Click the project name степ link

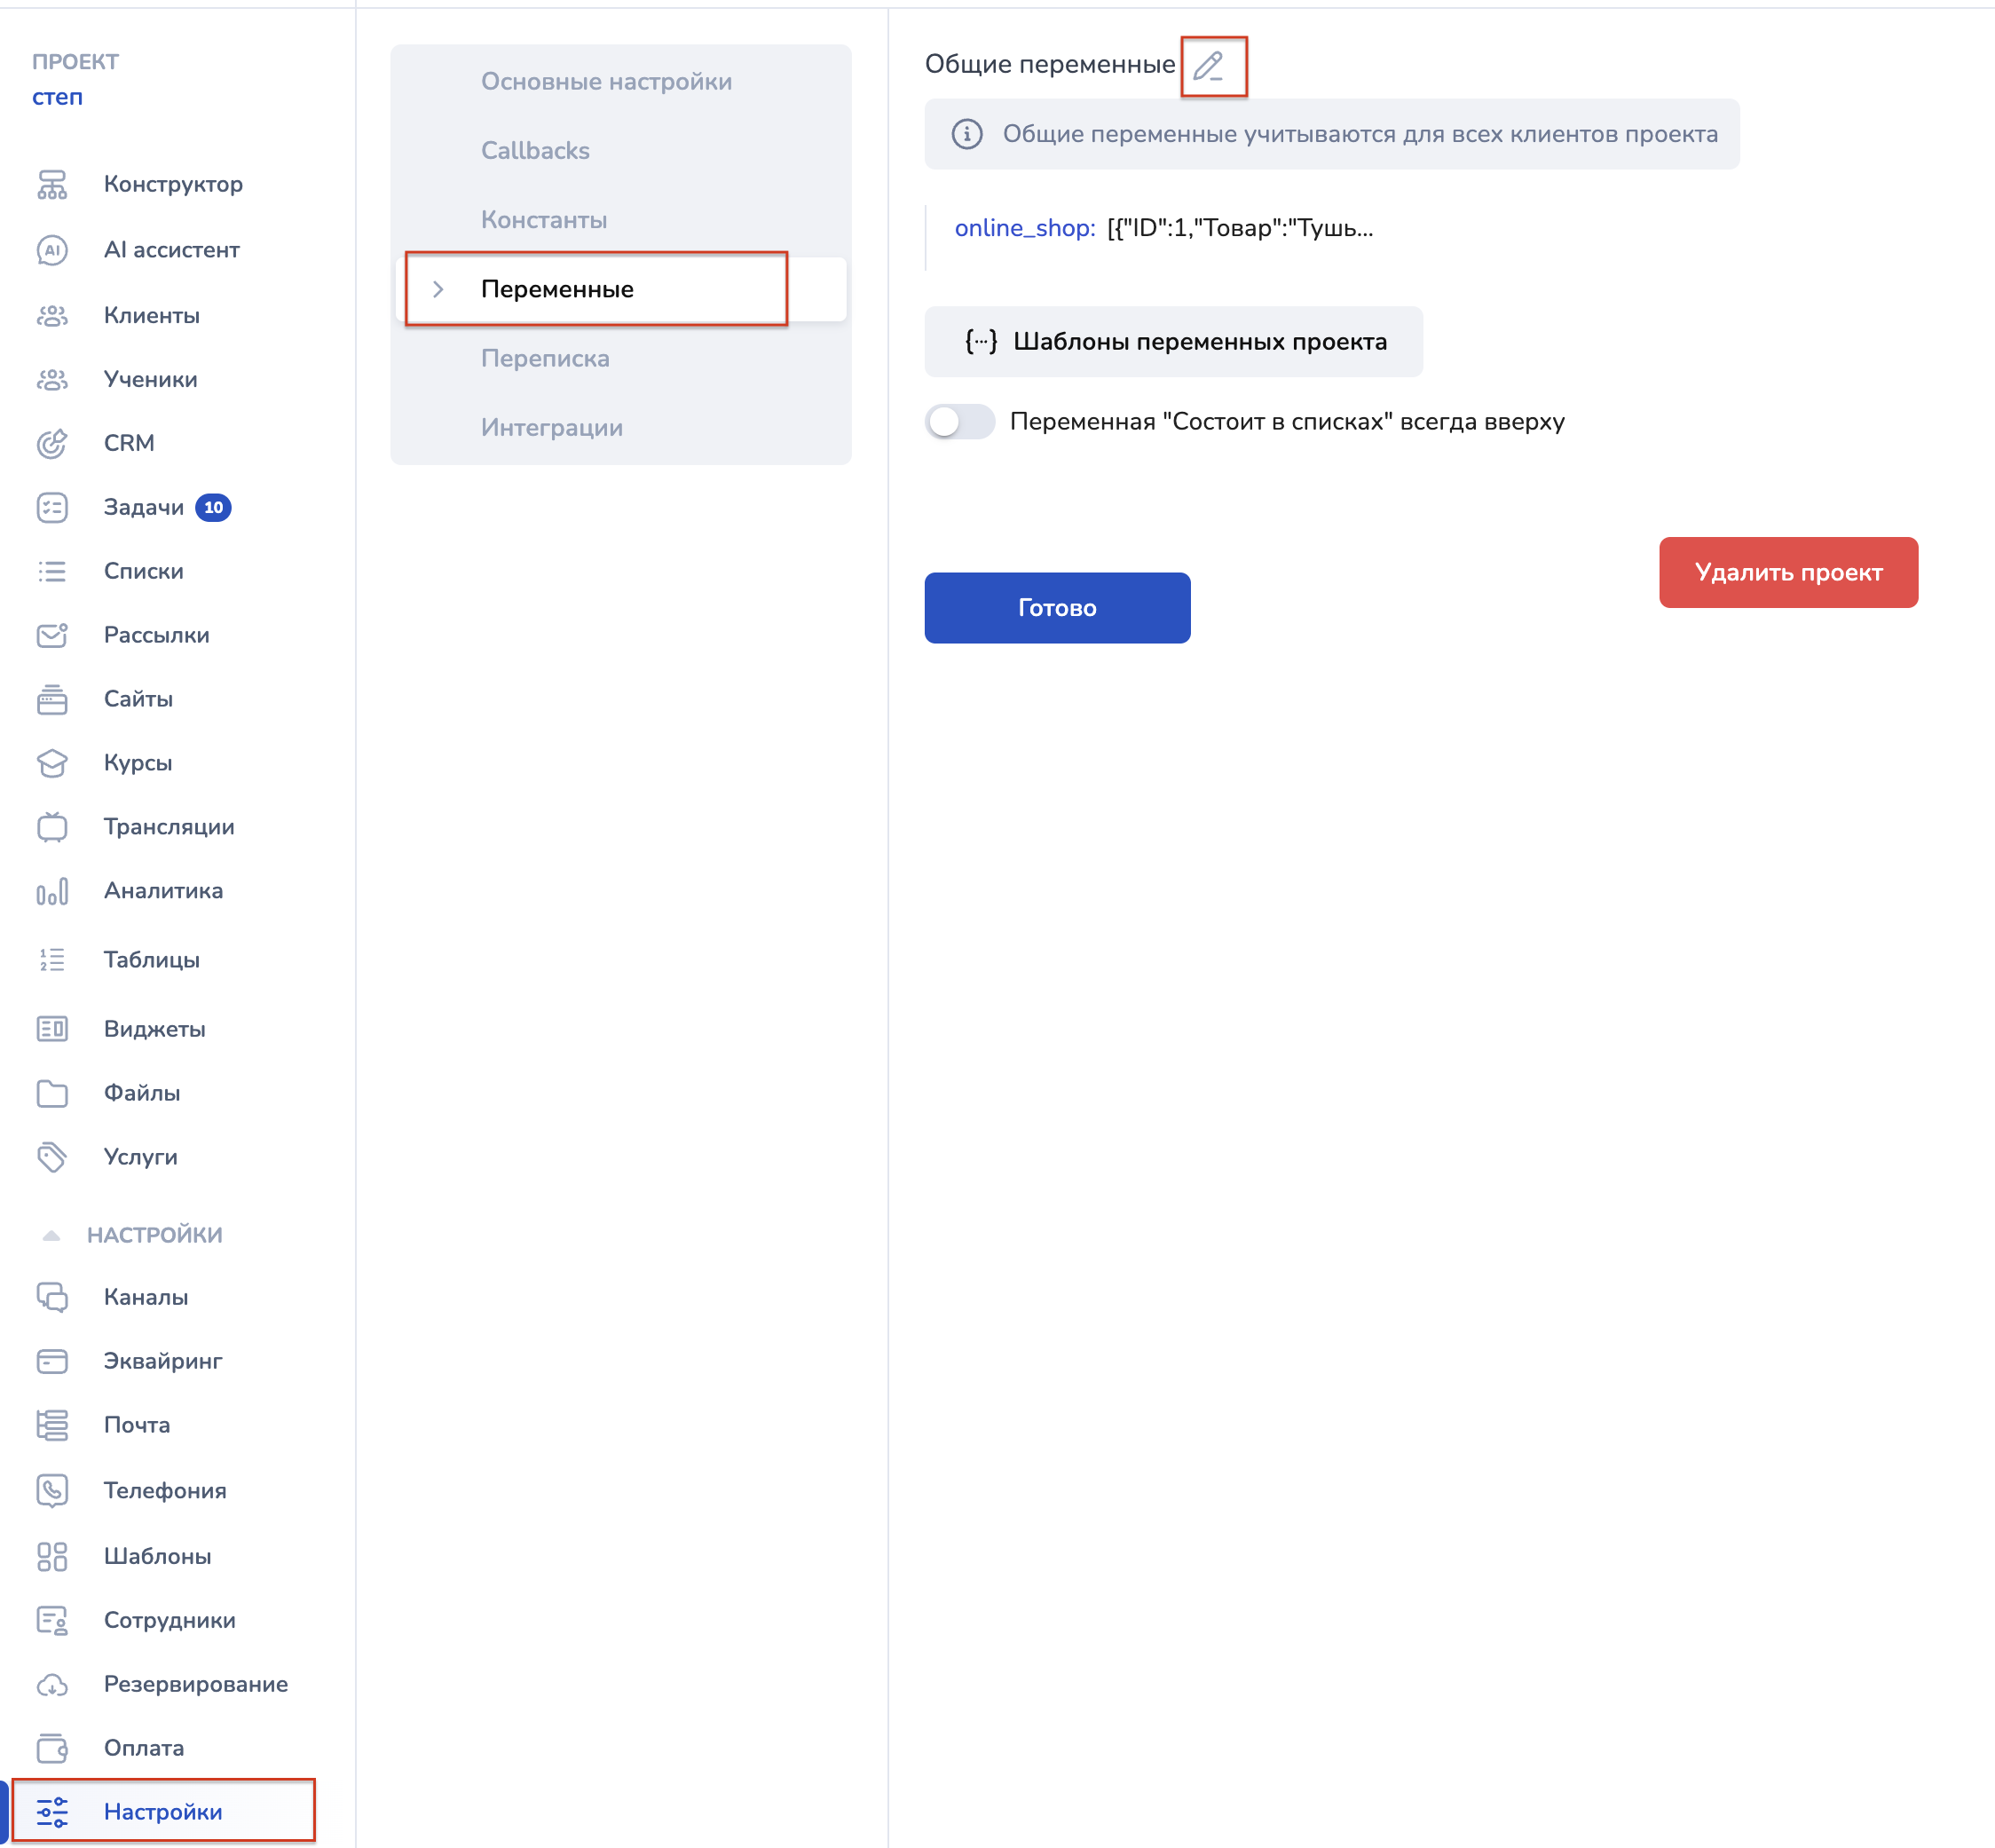tap(57, 97)
